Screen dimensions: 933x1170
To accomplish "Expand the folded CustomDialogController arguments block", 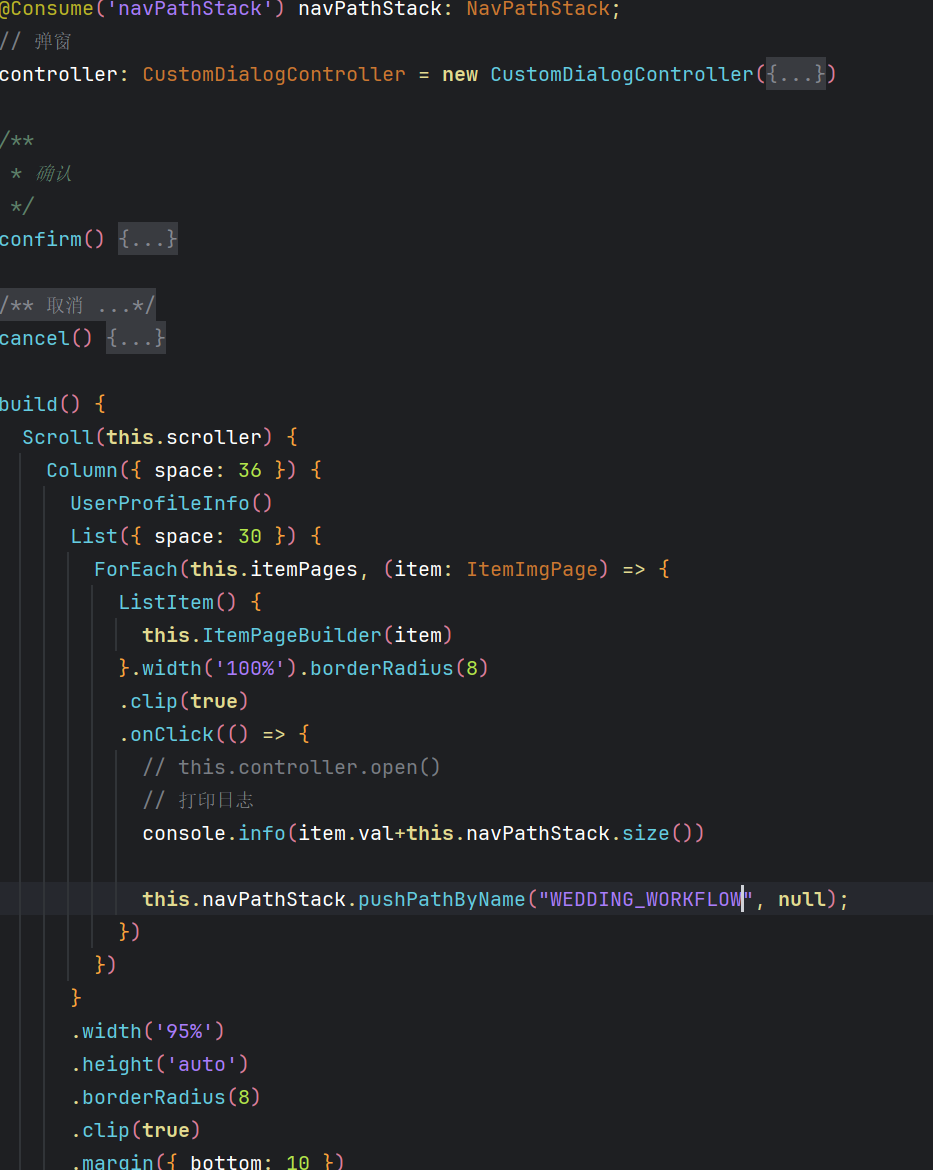I will pyautogui.click(x=796, y=74).
